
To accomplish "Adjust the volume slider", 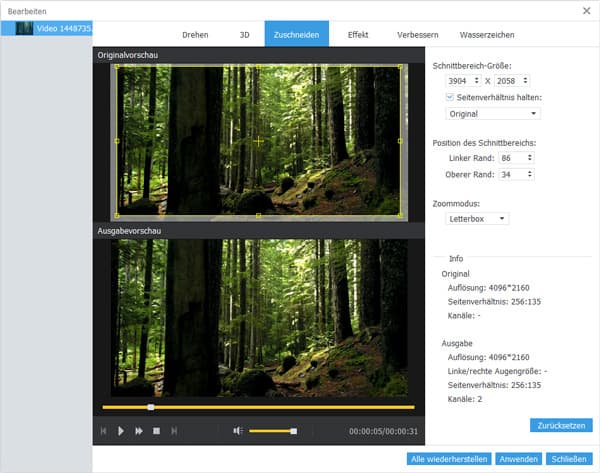I will (x=273, y=431).
